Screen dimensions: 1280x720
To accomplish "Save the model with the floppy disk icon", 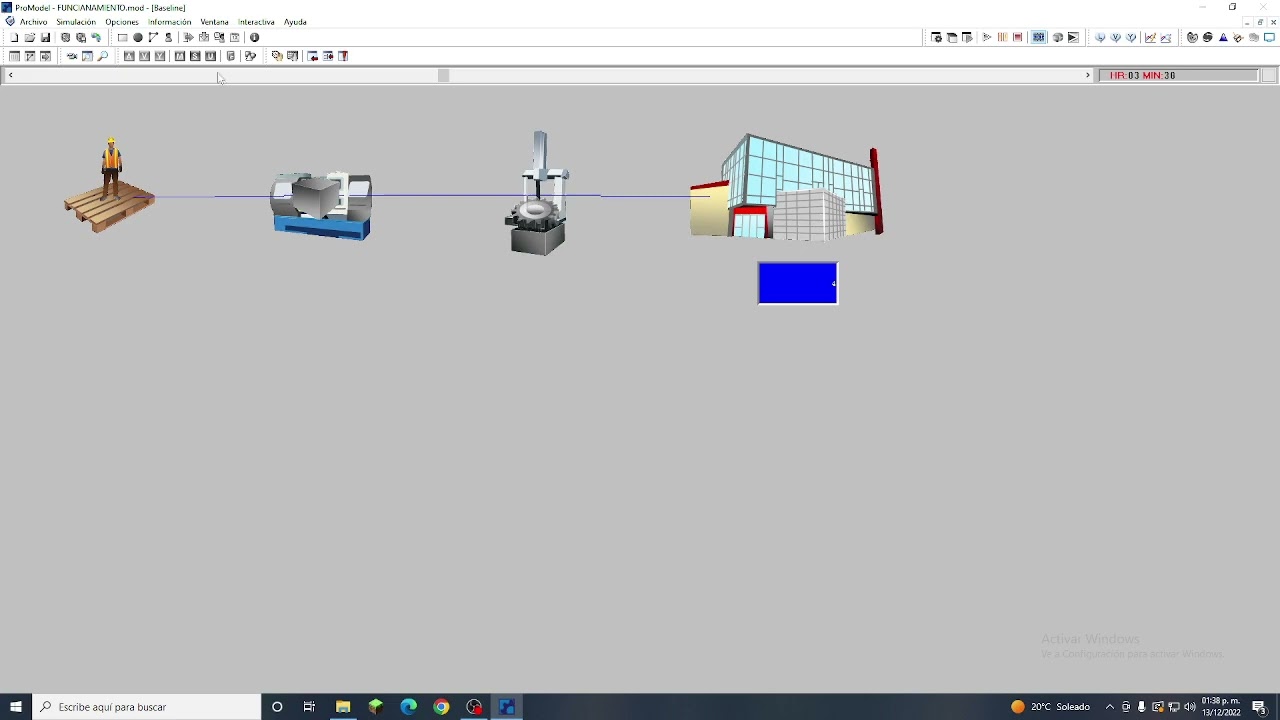I will click(46, 38).
